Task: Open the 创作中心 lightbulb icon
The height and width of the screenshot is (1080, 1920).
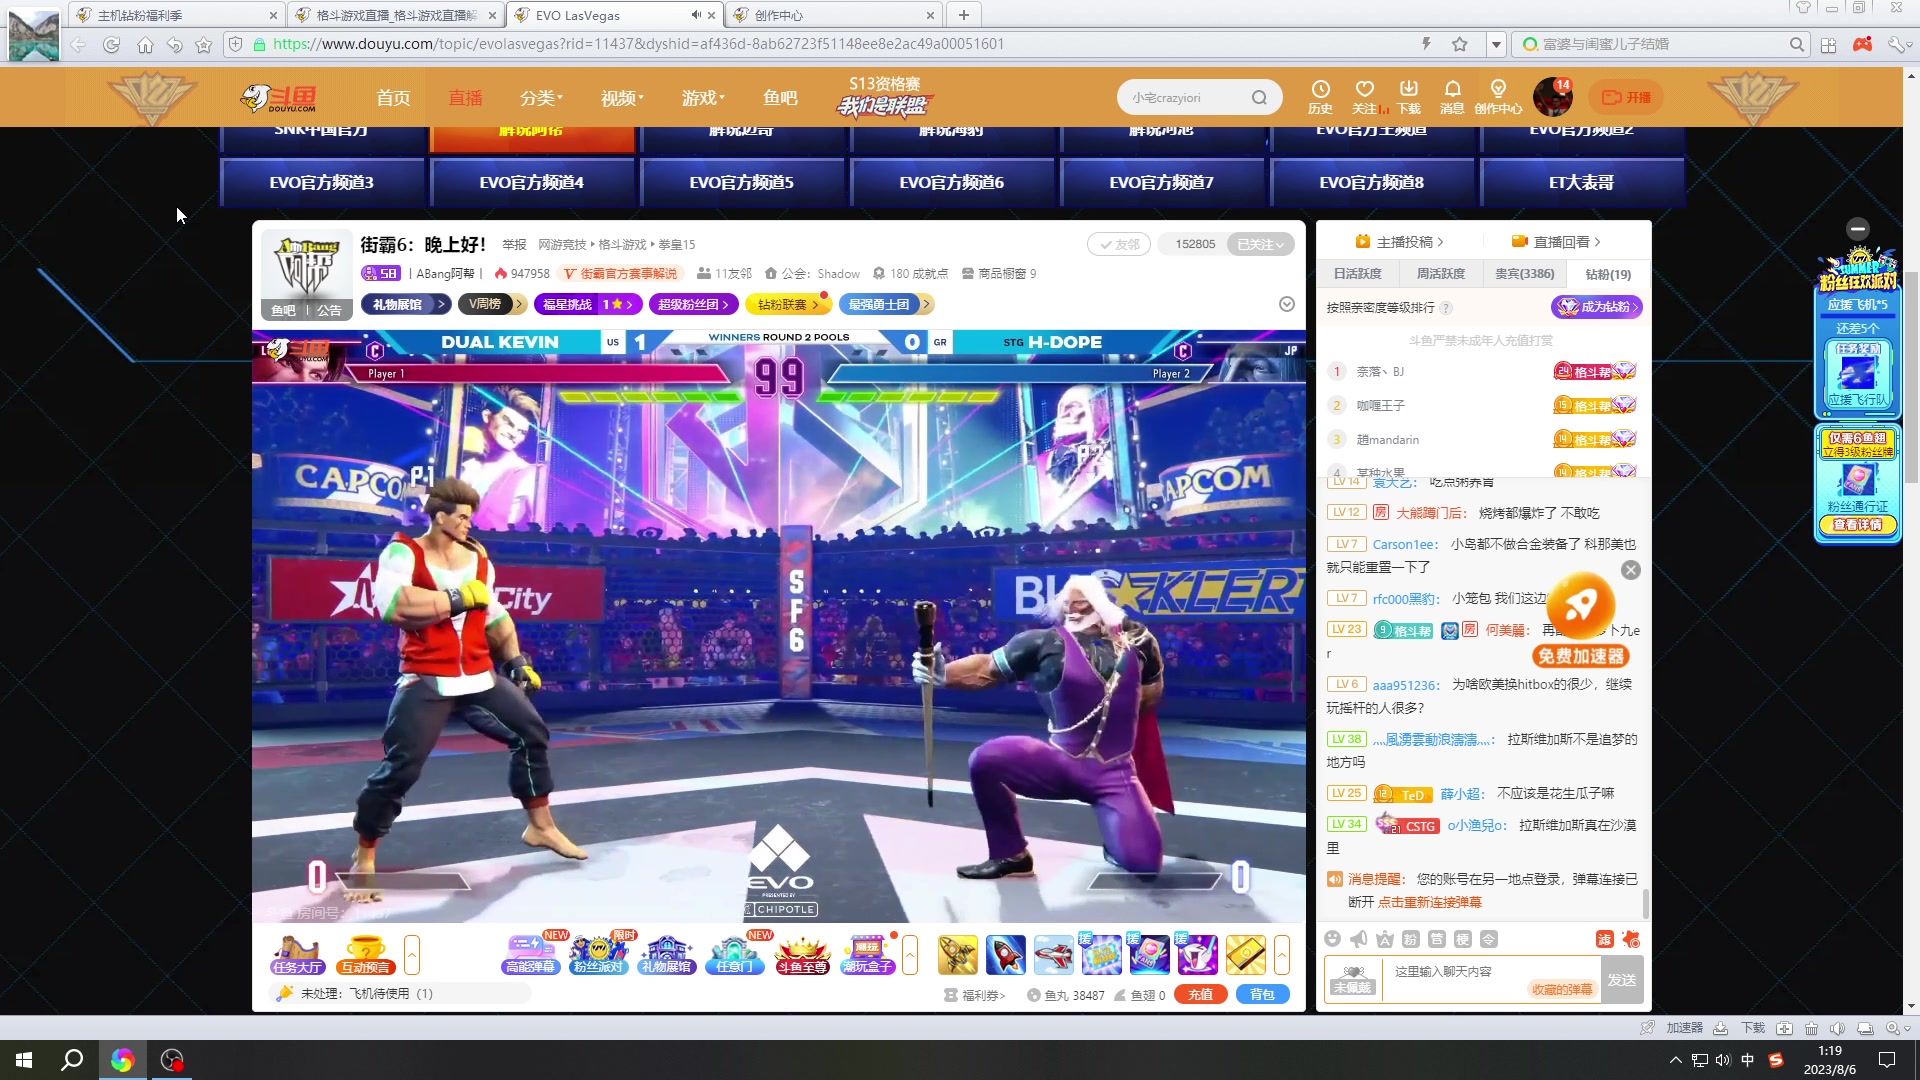Action: coord(1498,97)
